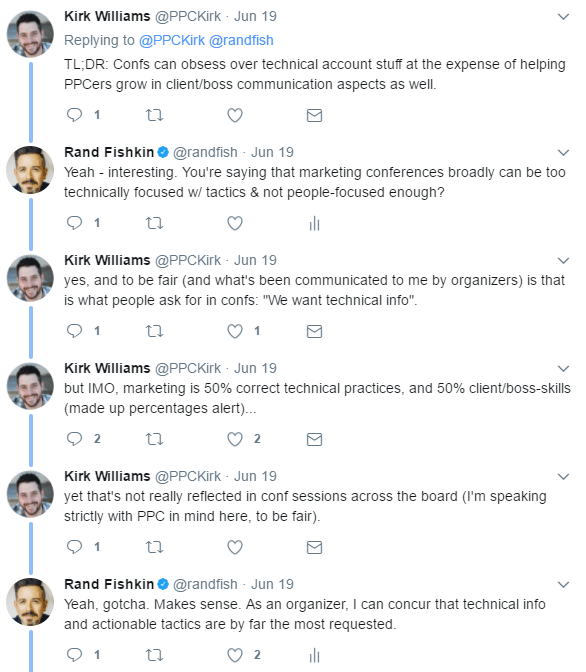Like Kirk's TL;DR tweet

pos(235,115)
